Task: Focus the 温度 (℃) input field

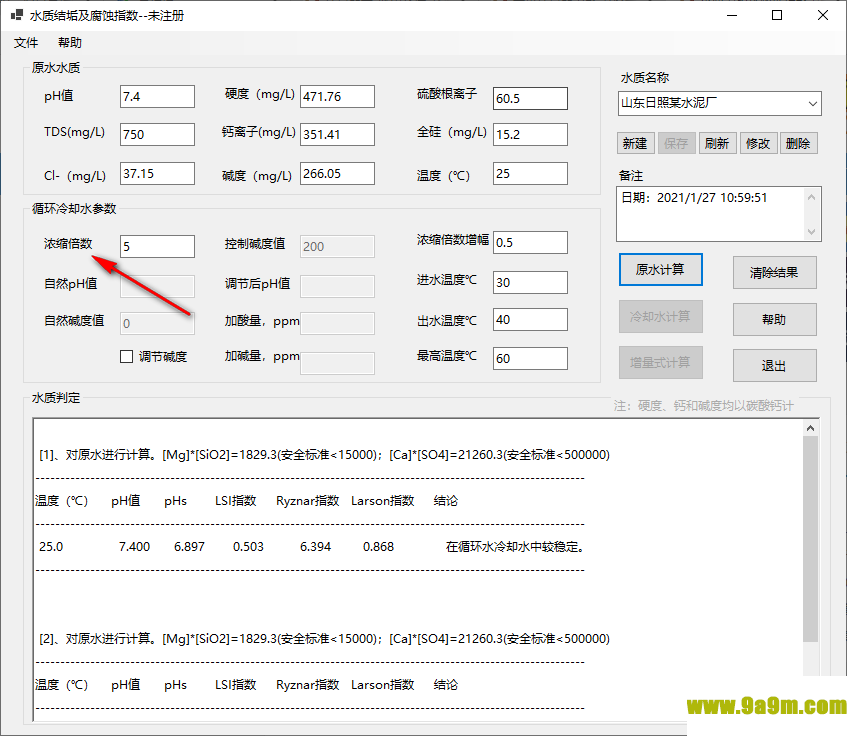Action: coord(530,173)
